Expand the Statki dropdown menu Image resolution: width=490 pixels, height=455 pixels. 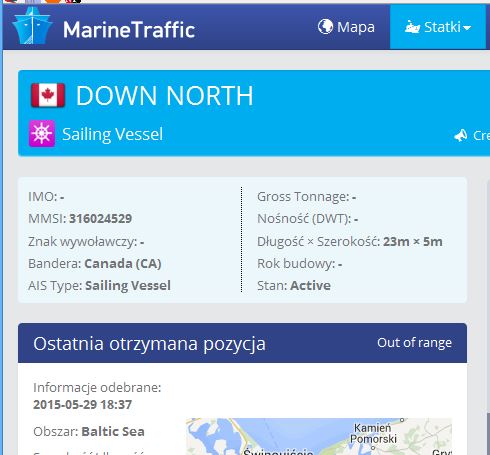438,27
